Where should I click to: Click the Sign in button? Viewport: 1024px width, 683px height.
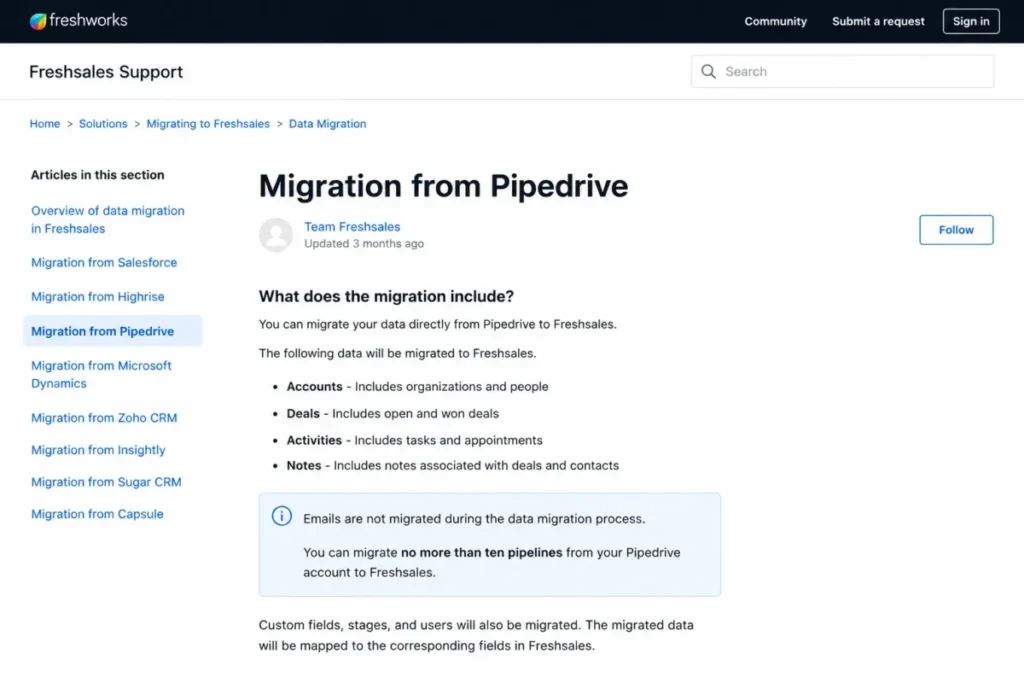[x=970, y=21]
